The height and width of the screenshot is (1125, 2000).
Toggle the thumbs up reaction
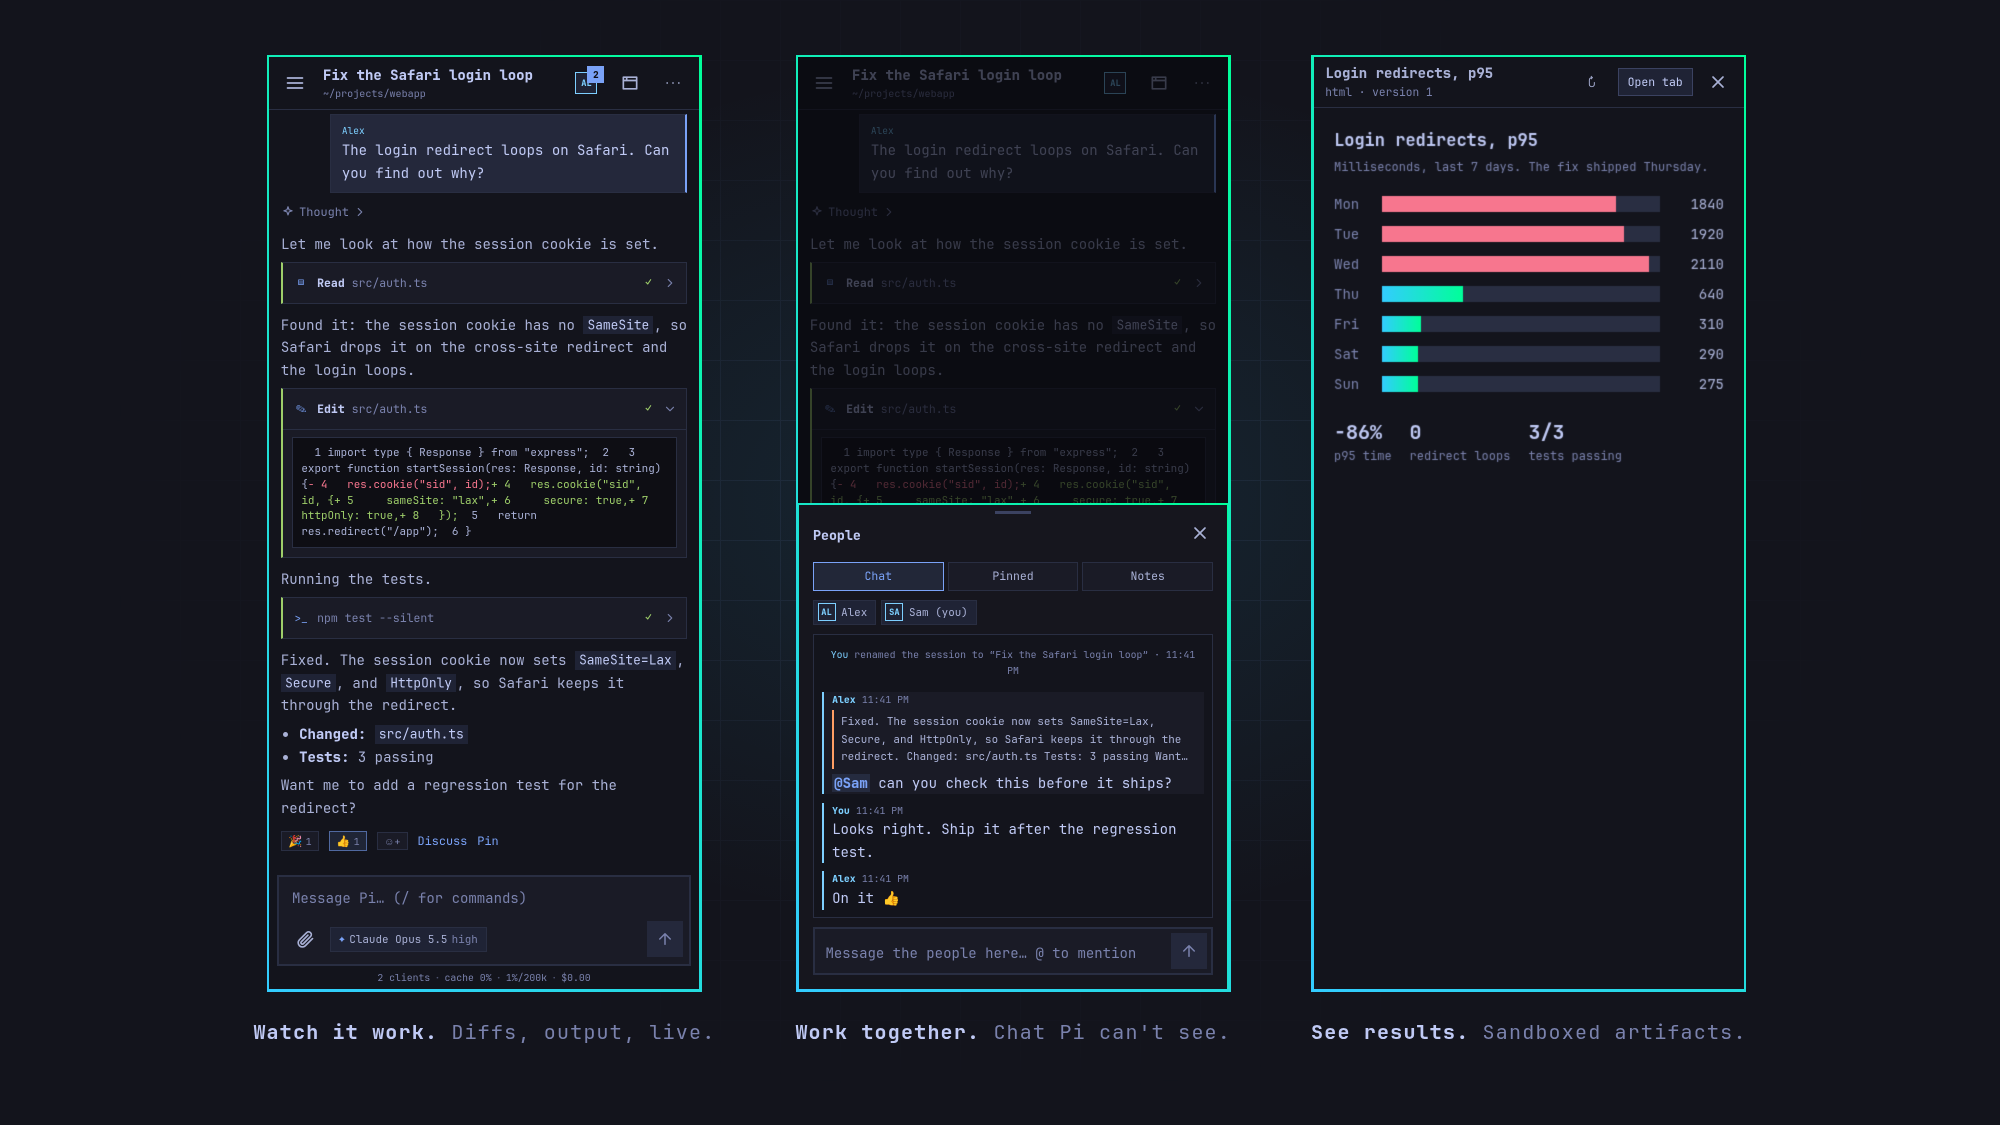tap(348, 841)
